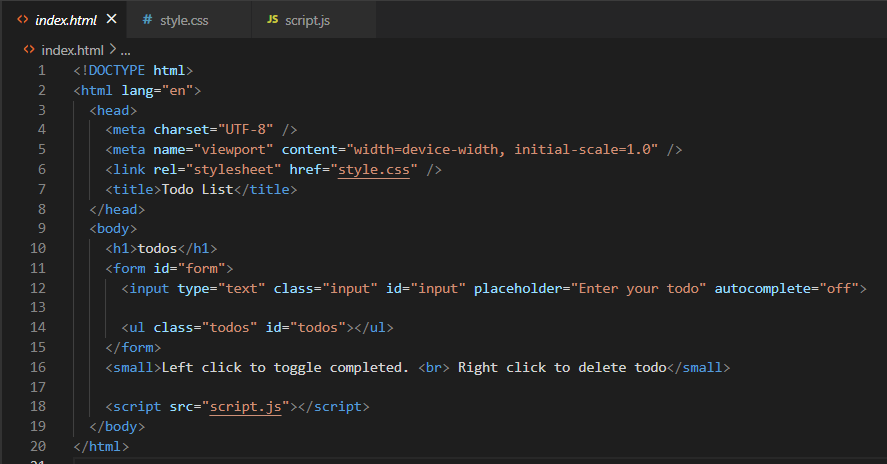The height and width of the screenshot is (464, 887).
Task: Click the id="input" attribute on line 12
Action: click(x=426, y=289)
